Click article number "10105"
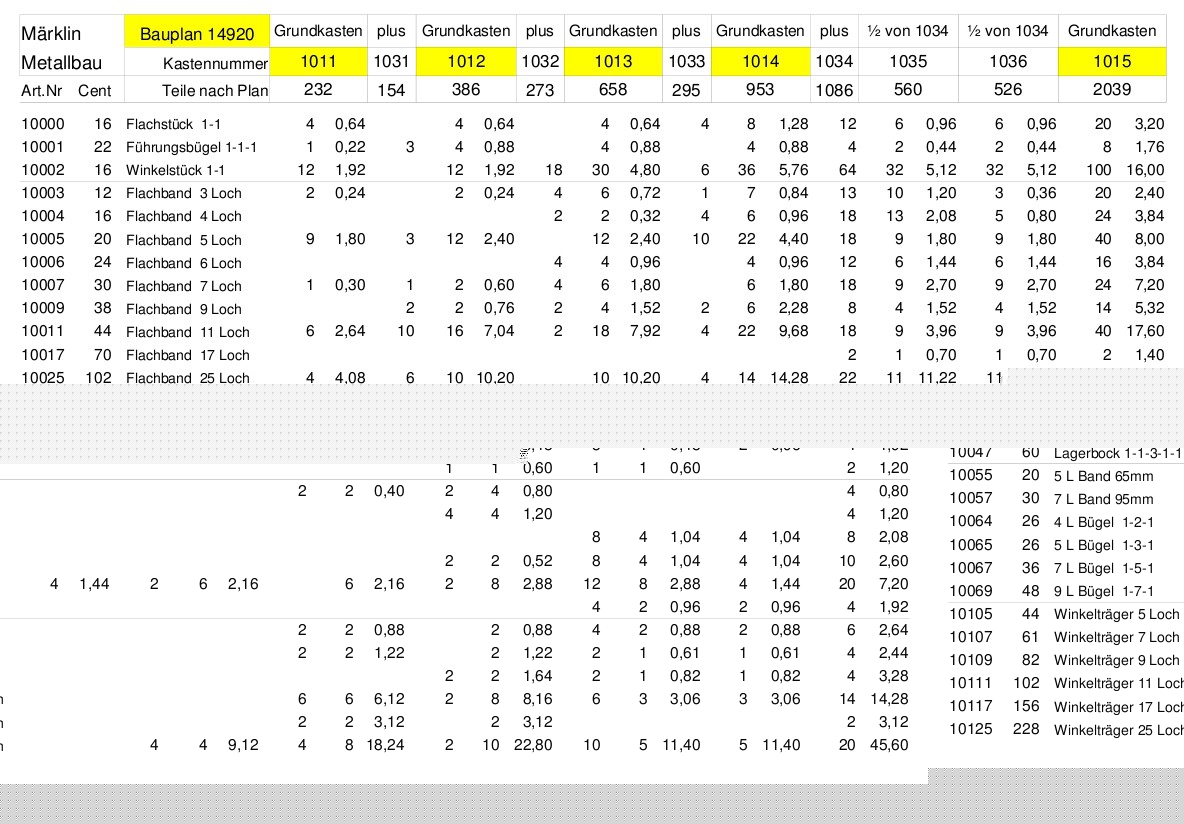Viewport: 1184px width, 824px height. (971, 614)
